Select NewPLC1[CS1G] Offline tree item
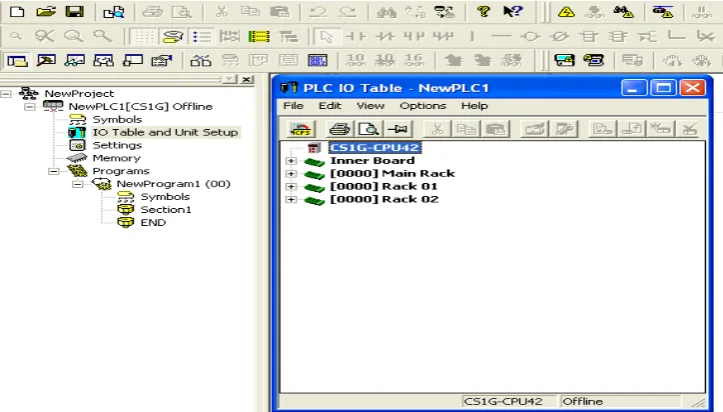 141,106
